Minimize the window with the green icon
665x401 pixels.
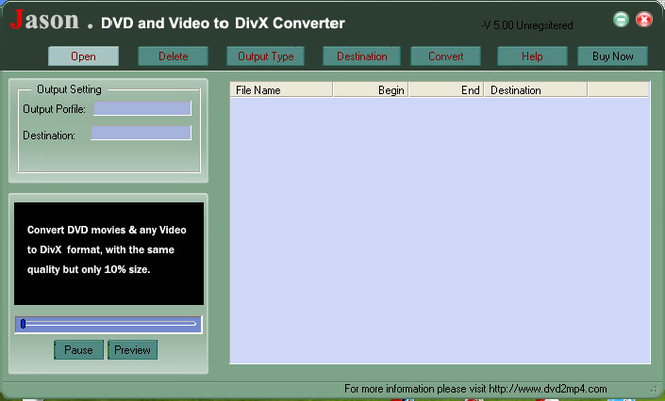coord(621,19)
